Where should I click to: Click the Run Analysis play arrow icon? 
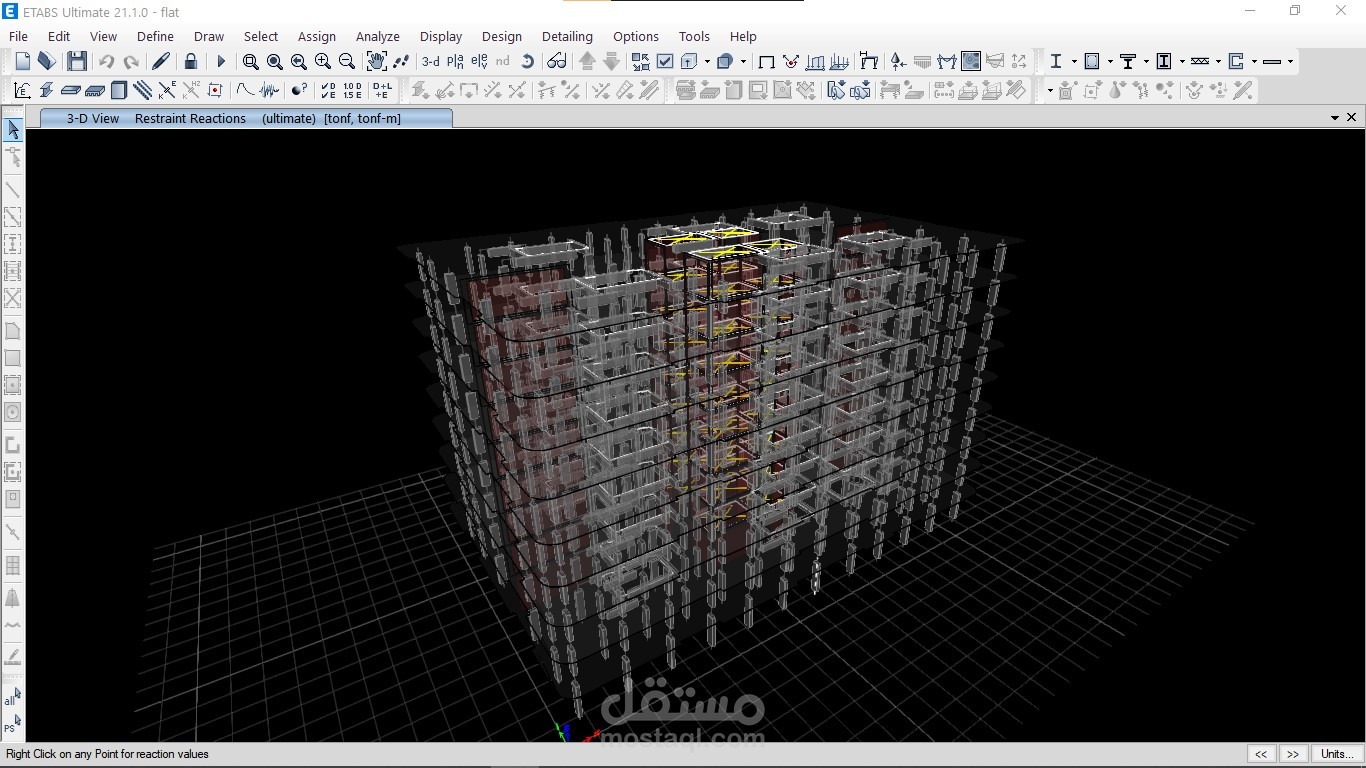point(221,62)
